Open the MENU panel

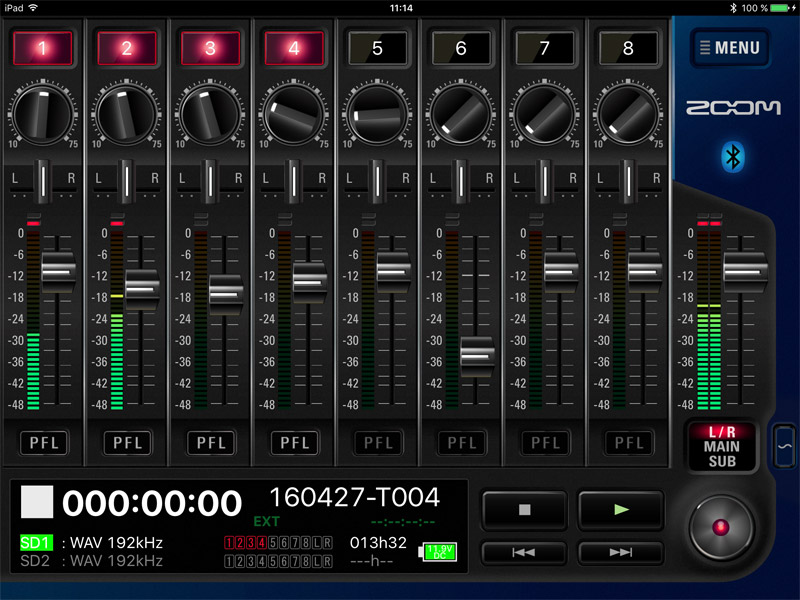click(729, 47)
